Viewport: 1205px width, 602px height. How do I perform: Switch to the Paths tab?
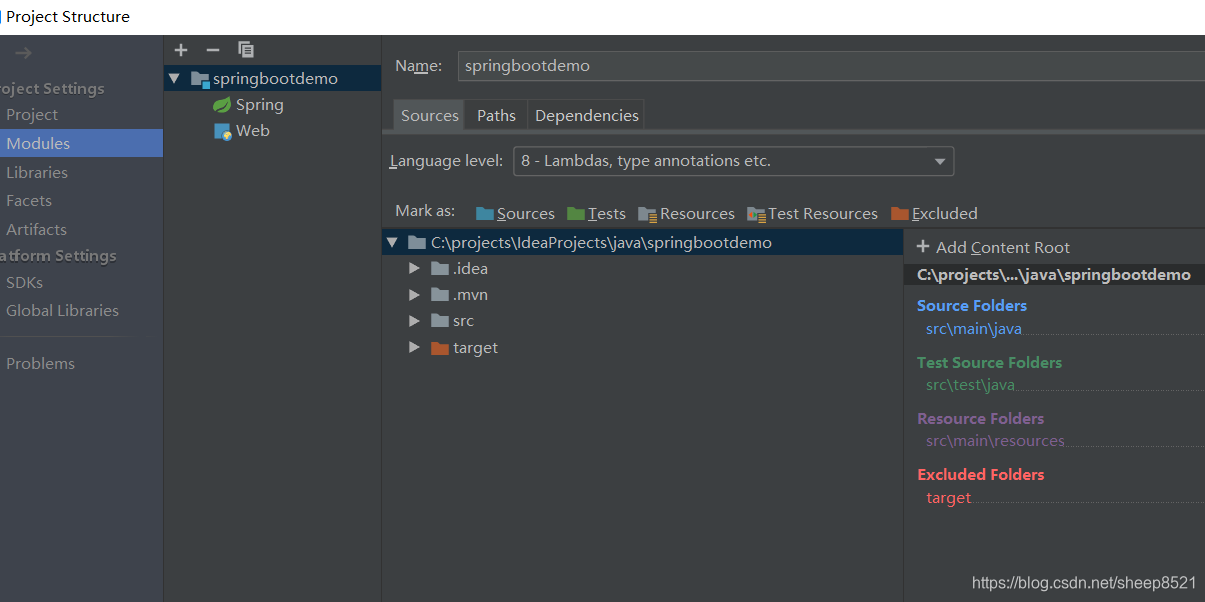click(x=496, y=115)
